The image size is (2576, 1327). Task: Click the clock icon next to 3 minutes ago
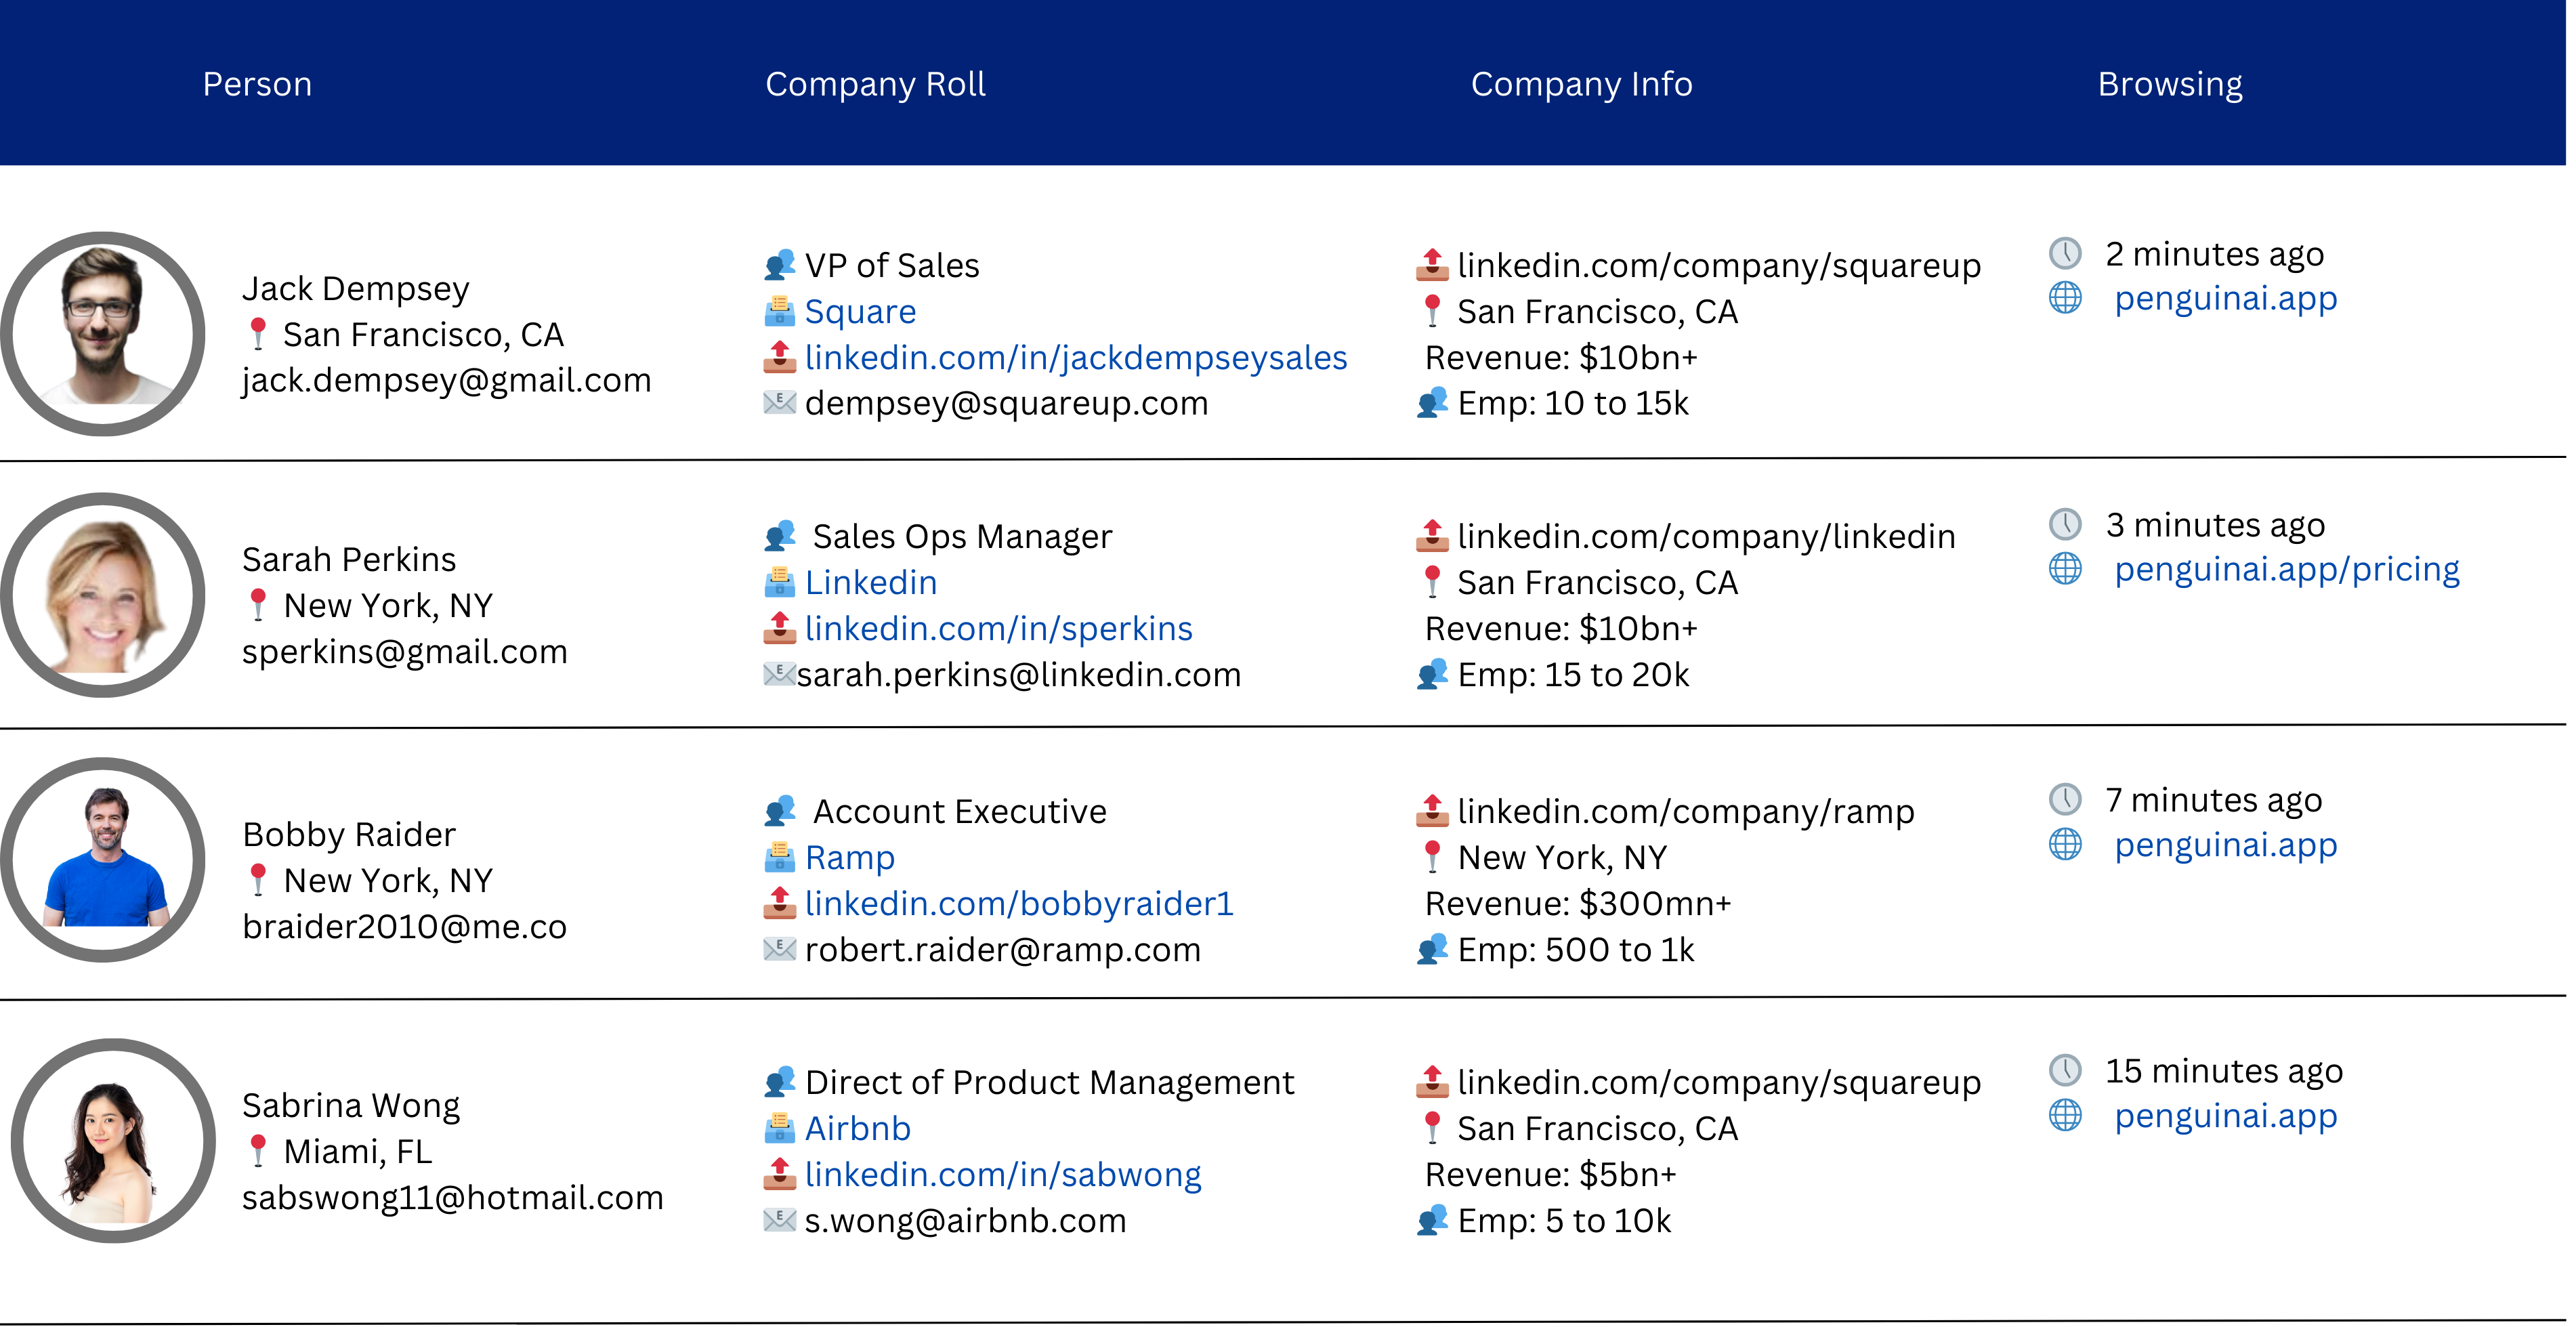(2065, 525)
